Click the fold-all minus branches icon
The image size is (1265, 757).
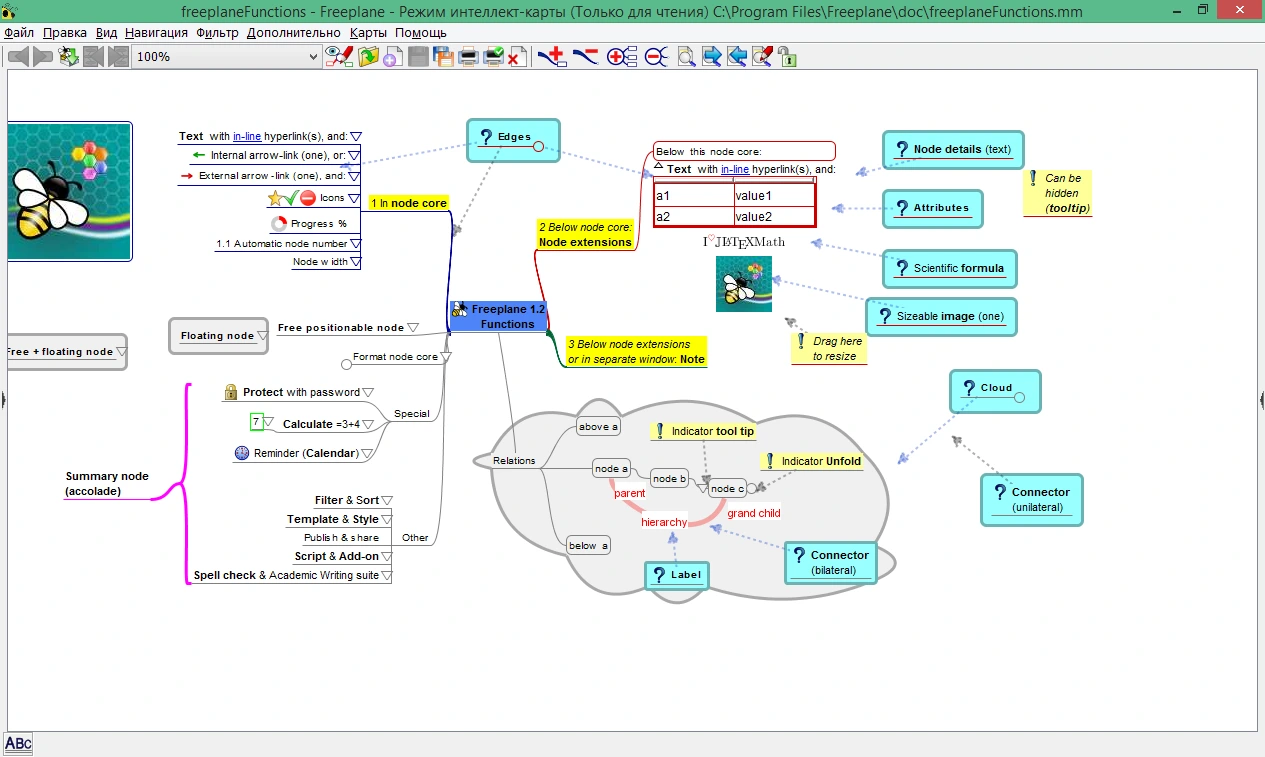click(657, 57)
